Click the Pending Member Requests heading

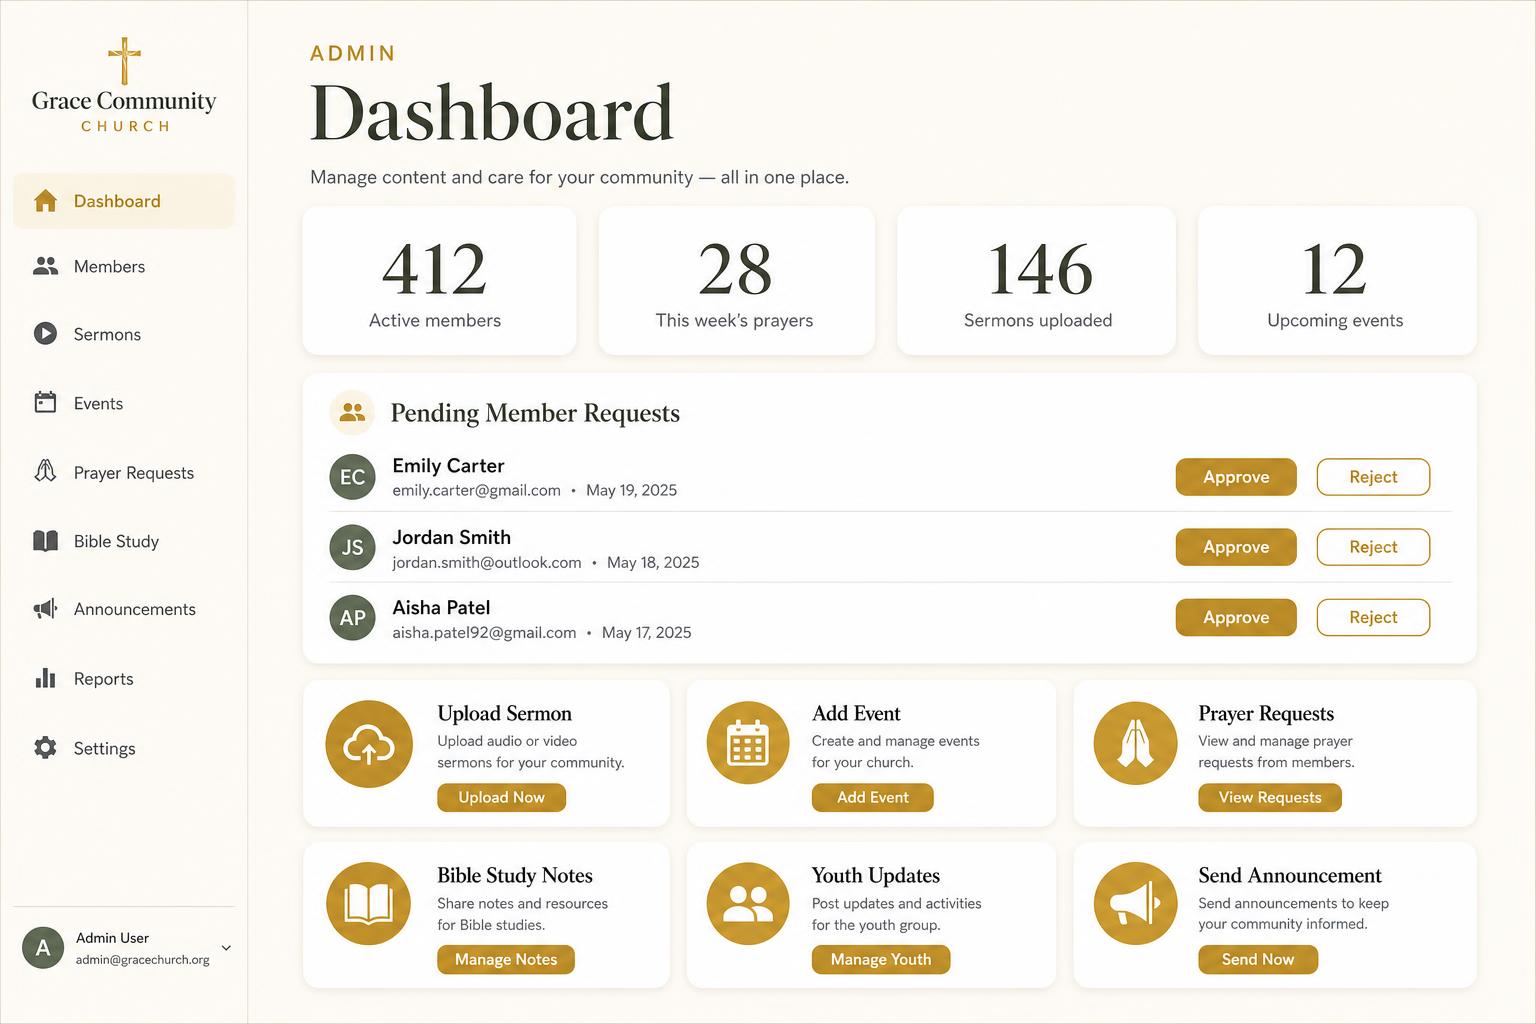coord(535,413)
